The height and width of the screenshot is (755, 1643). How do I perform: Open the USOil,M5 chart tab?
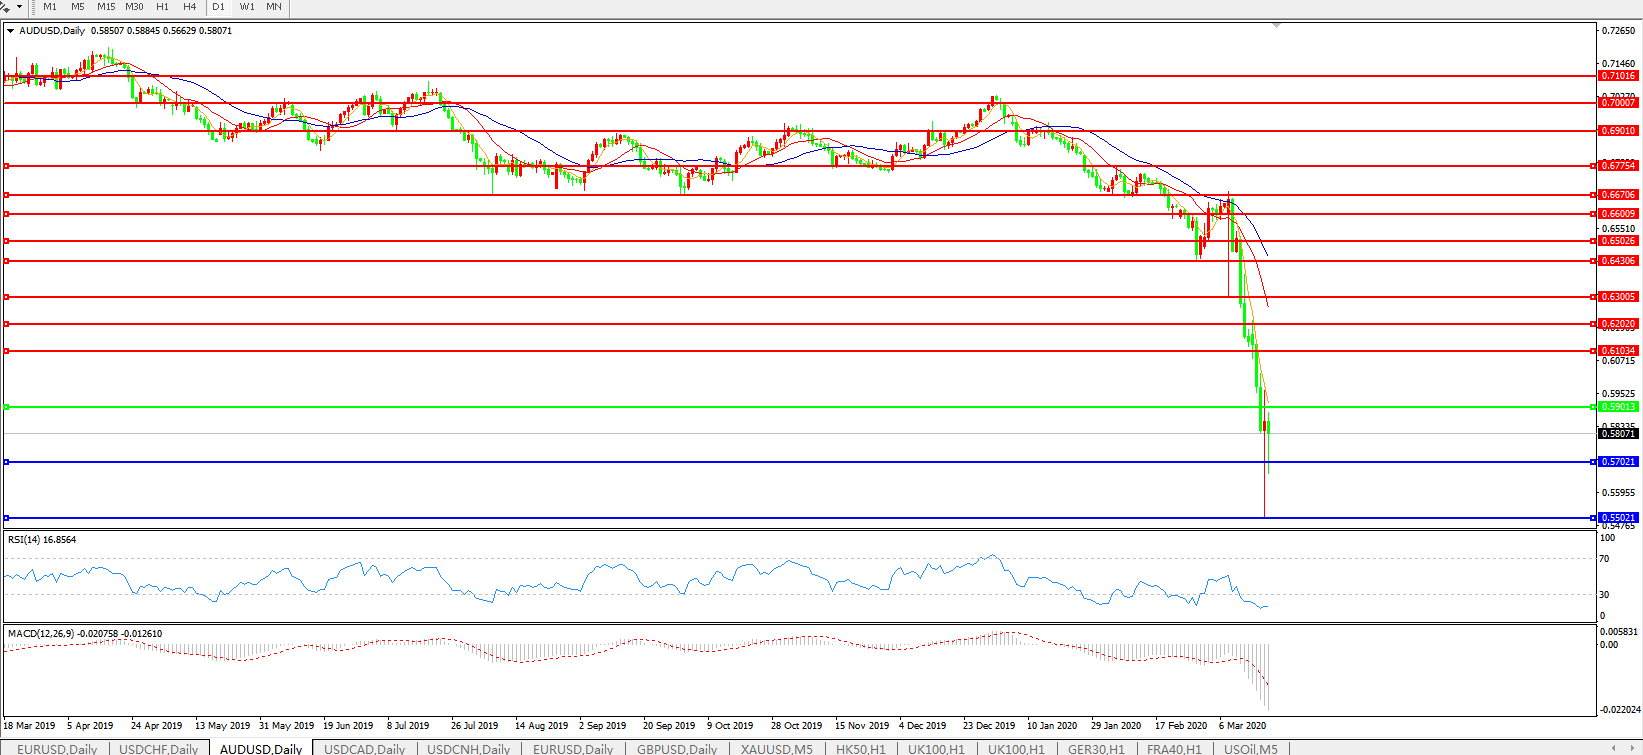coord(1250,748)
